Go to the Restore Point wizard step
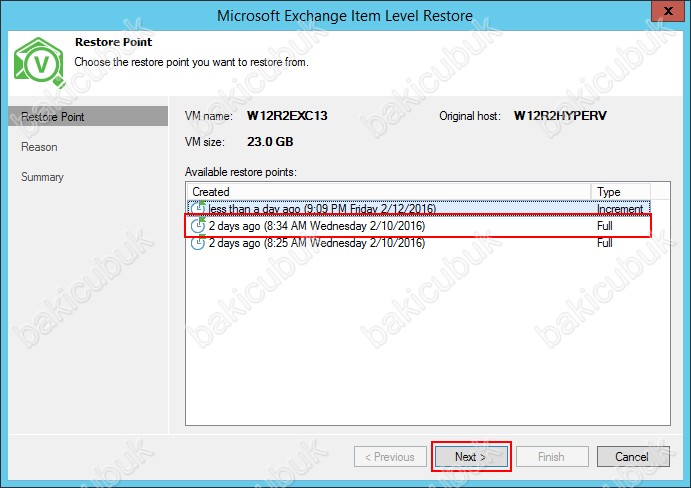 (x=88, y=117)
